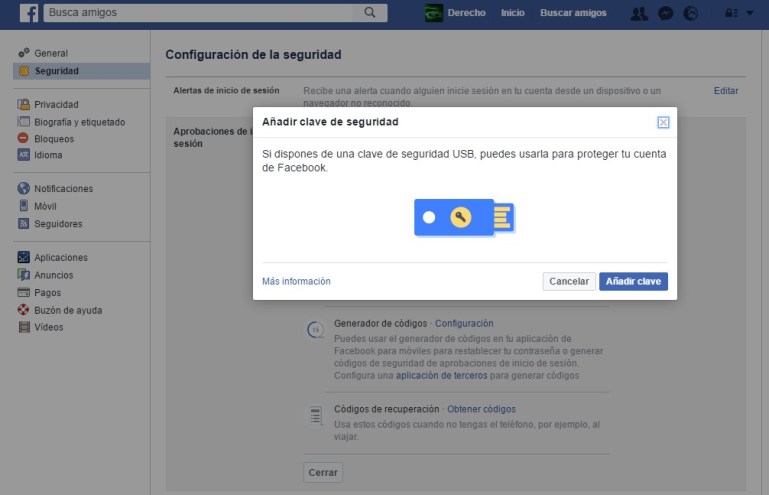Open the Más información link
This screenshot has height=495, width=769.
coord(296,281)
